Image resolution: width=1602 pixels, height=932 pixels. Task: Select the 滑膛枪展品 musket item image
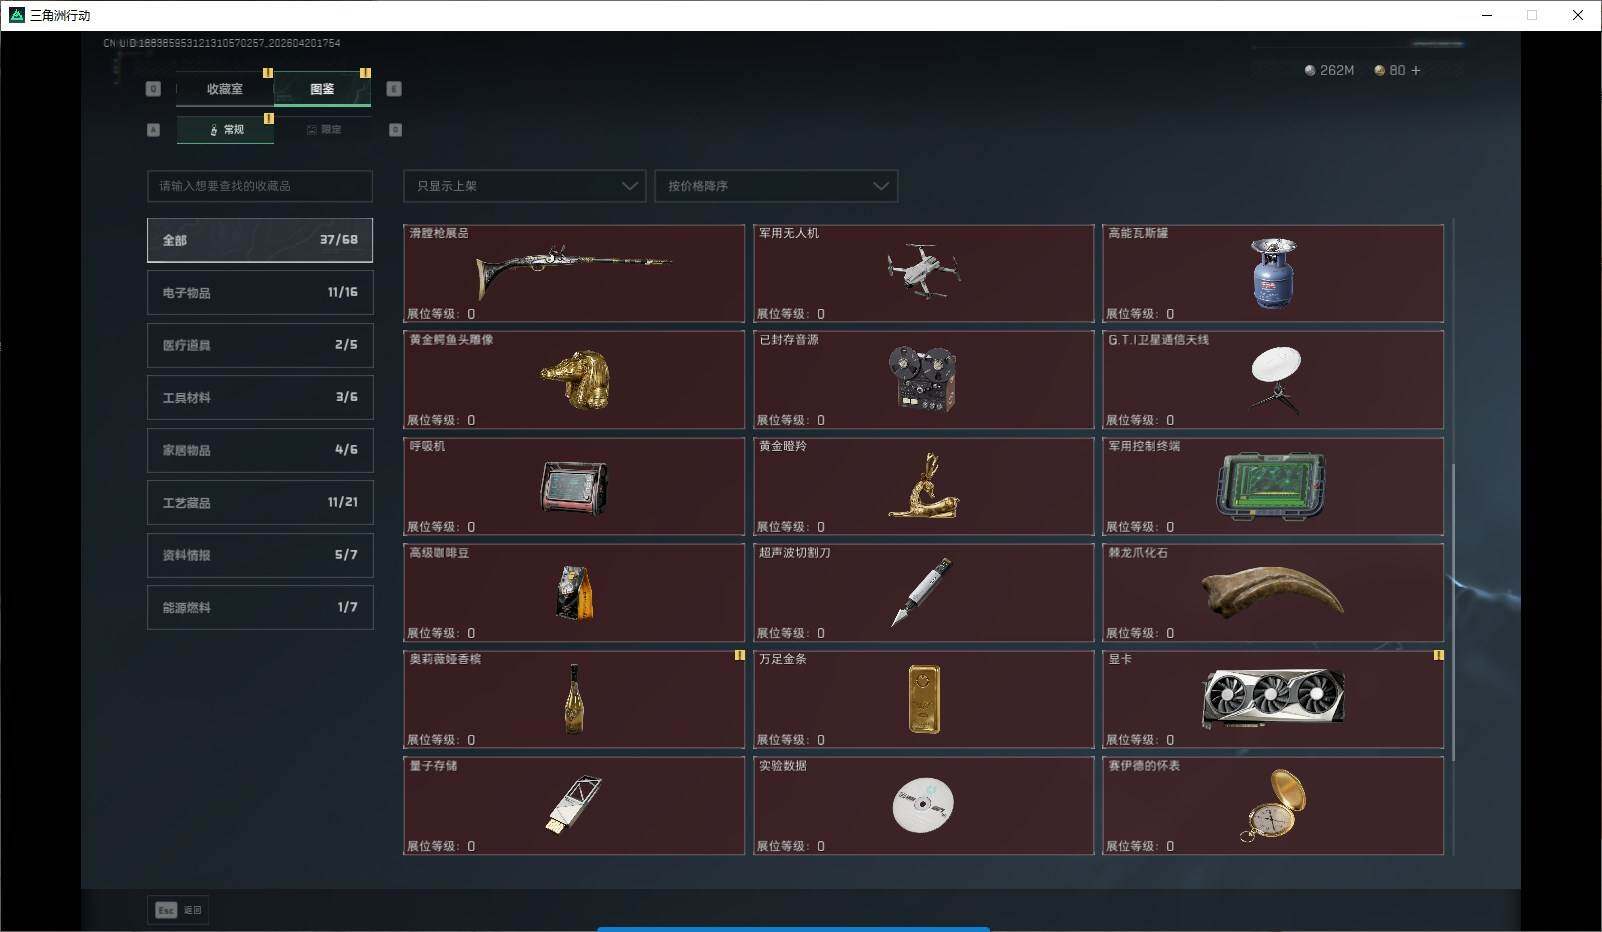(573, 272)
